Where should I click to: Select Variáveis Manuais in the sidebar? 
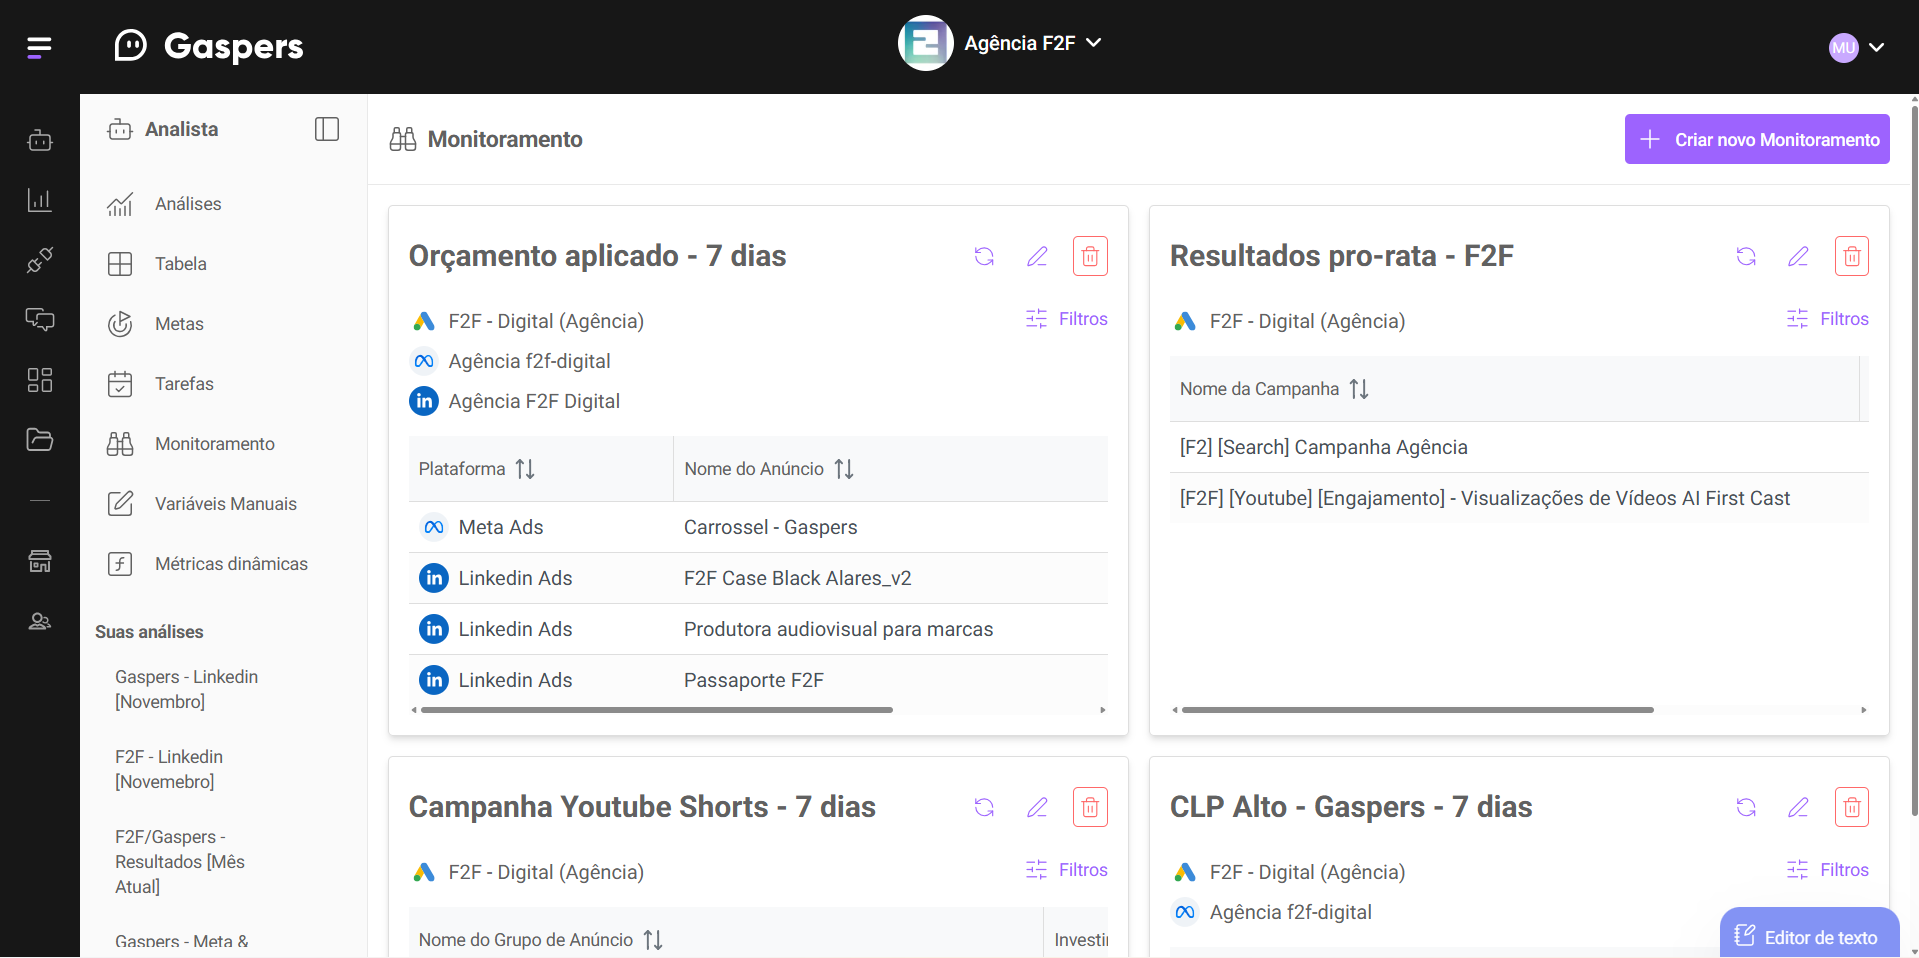(x=225, y=504)
